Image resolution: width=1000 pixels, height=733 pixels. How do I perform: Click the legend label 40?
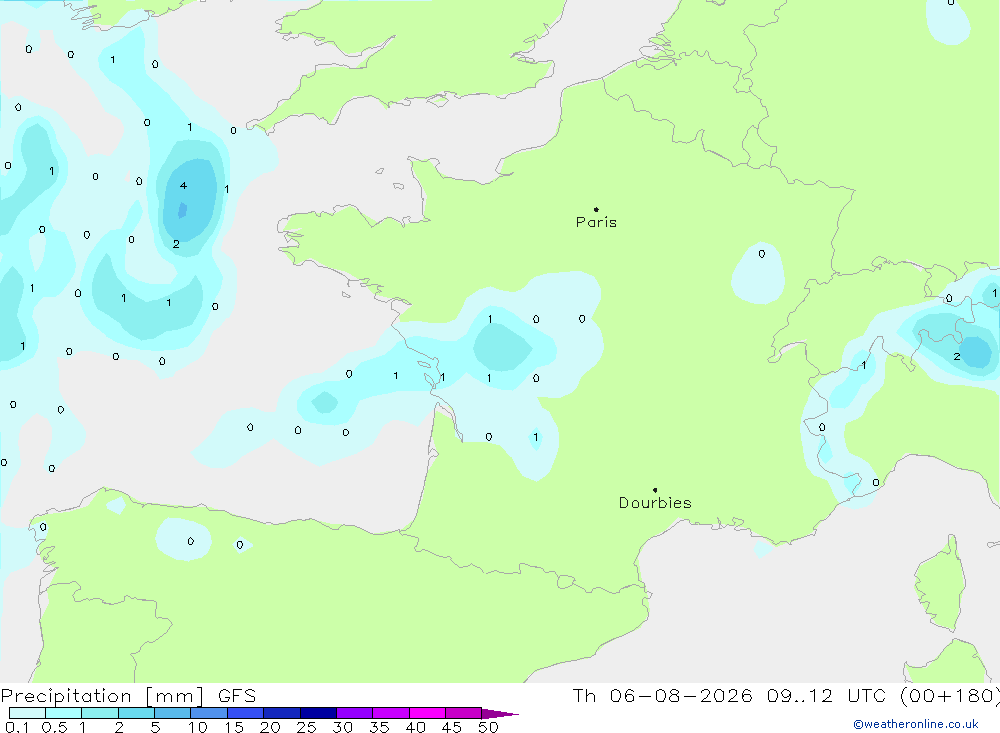[416, 727]
